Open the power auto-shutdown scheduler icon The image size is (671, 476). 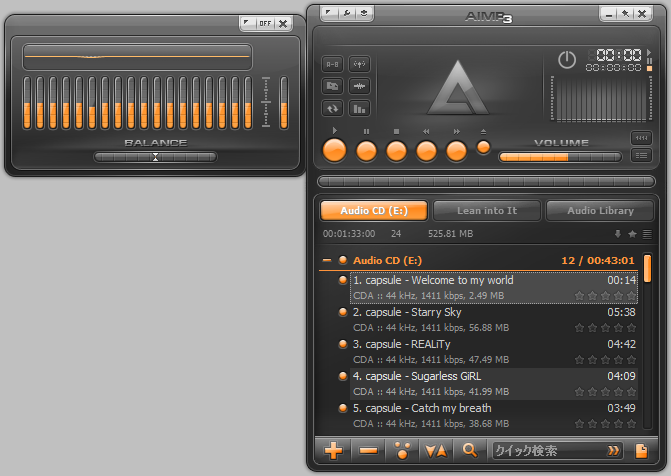point(567,60)
